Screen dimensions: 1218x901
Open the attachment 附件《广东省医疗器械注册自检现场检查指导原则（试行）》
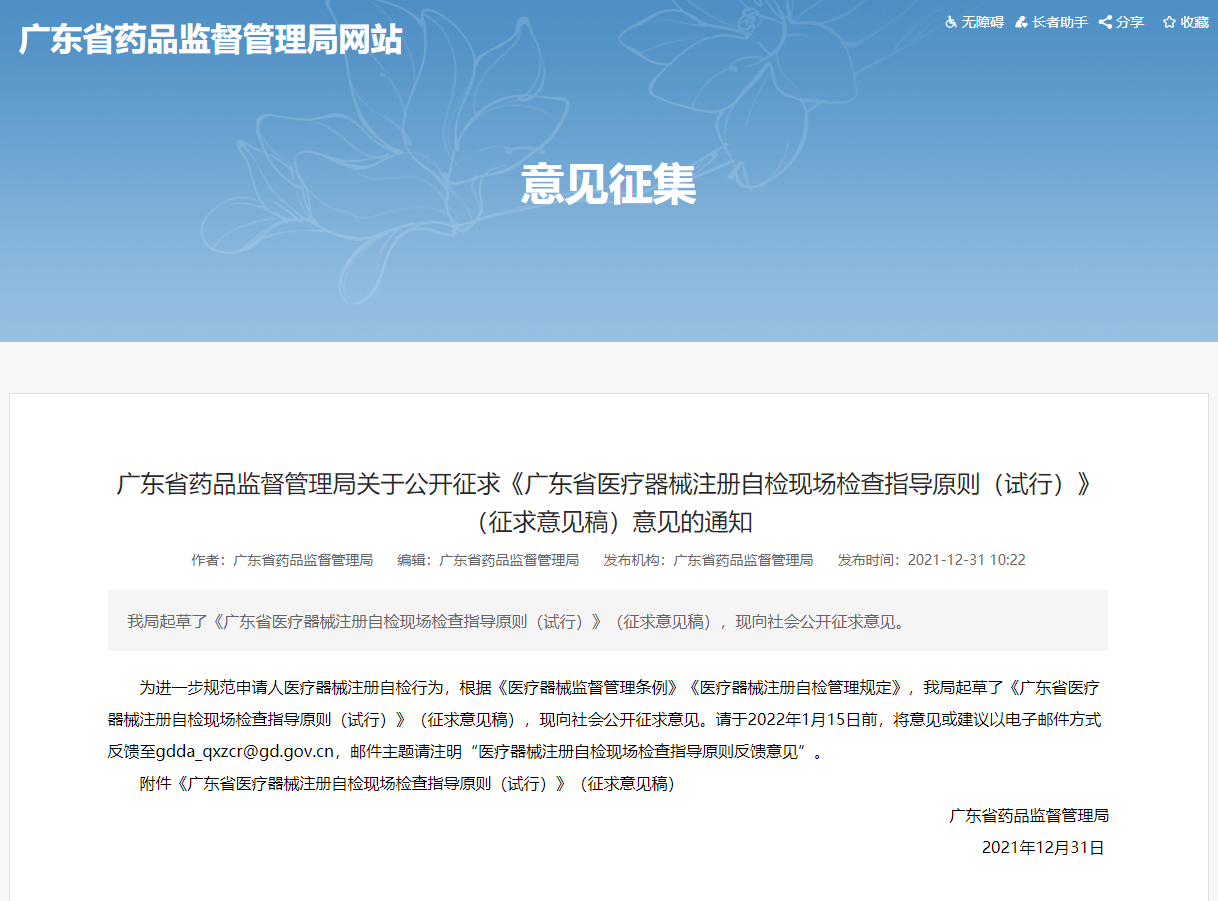coord(407,784)
